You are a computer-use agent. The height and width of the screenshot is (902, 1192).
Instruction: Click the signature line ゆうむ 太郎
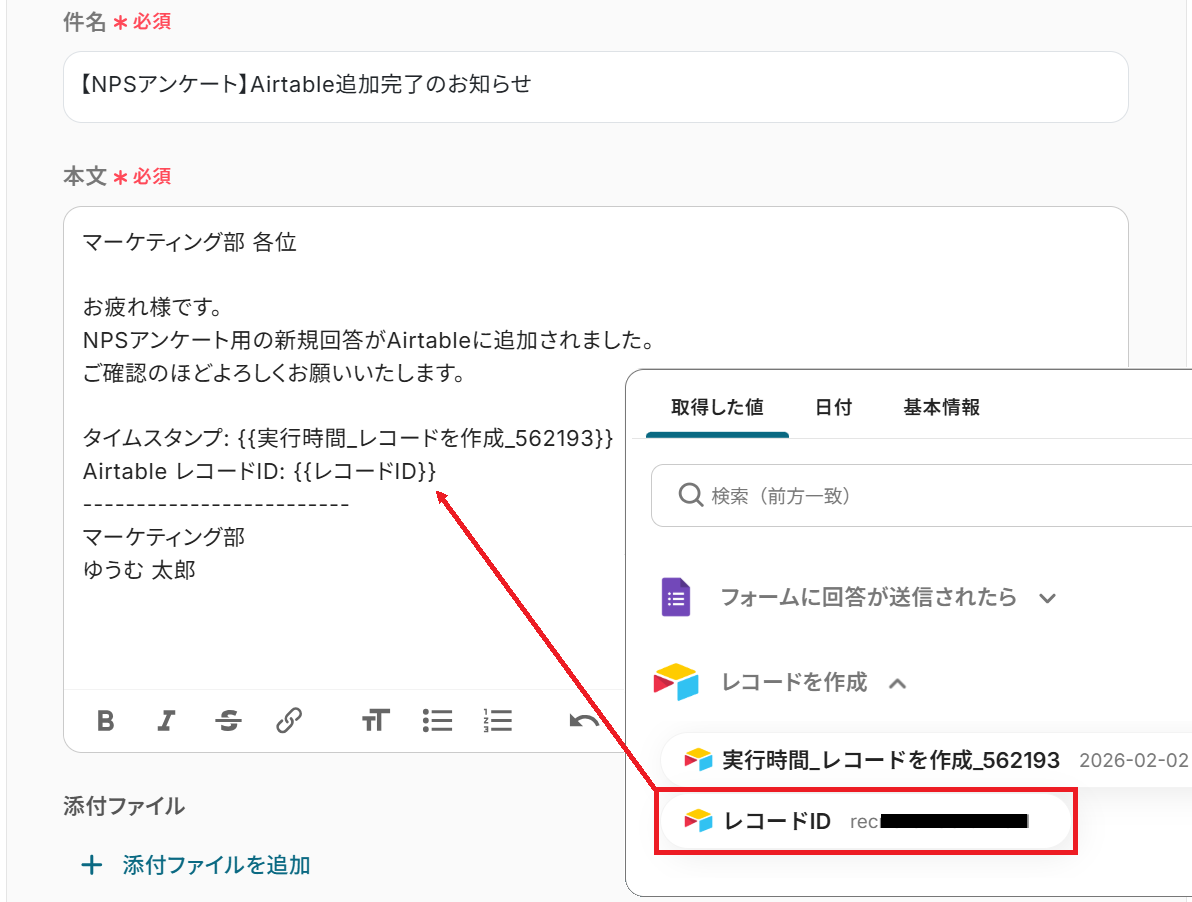pyautogui.click(x=139, y=570)
